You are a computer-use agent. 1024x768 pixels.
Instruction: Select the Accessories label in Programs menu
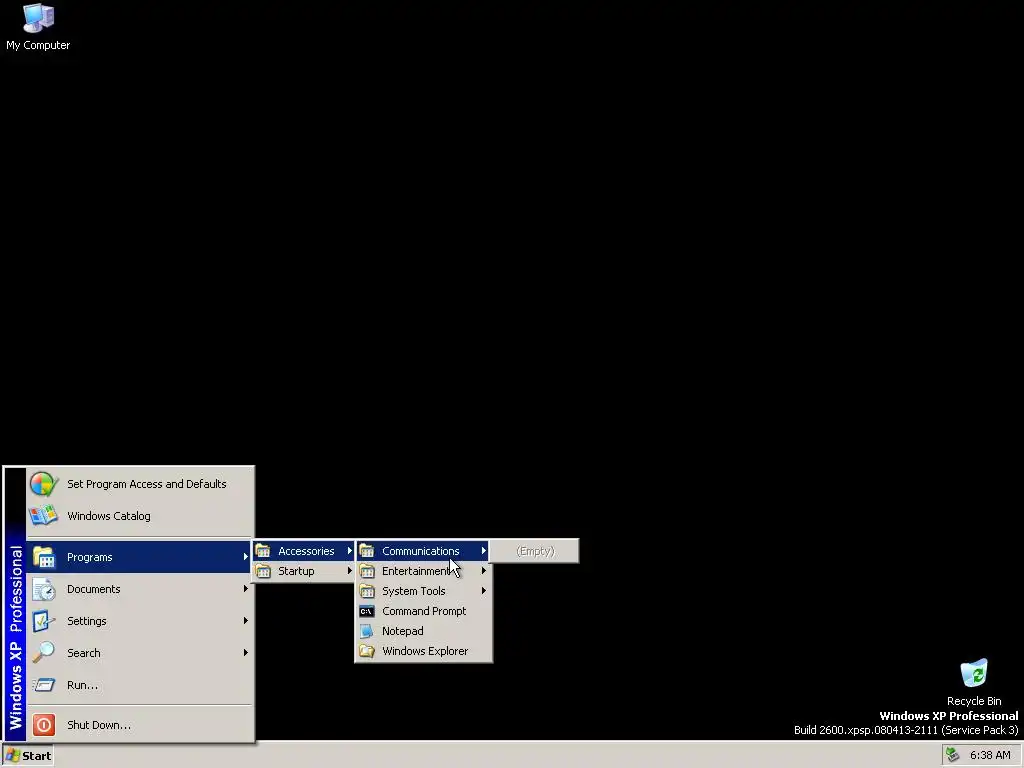tap(306, 551)
